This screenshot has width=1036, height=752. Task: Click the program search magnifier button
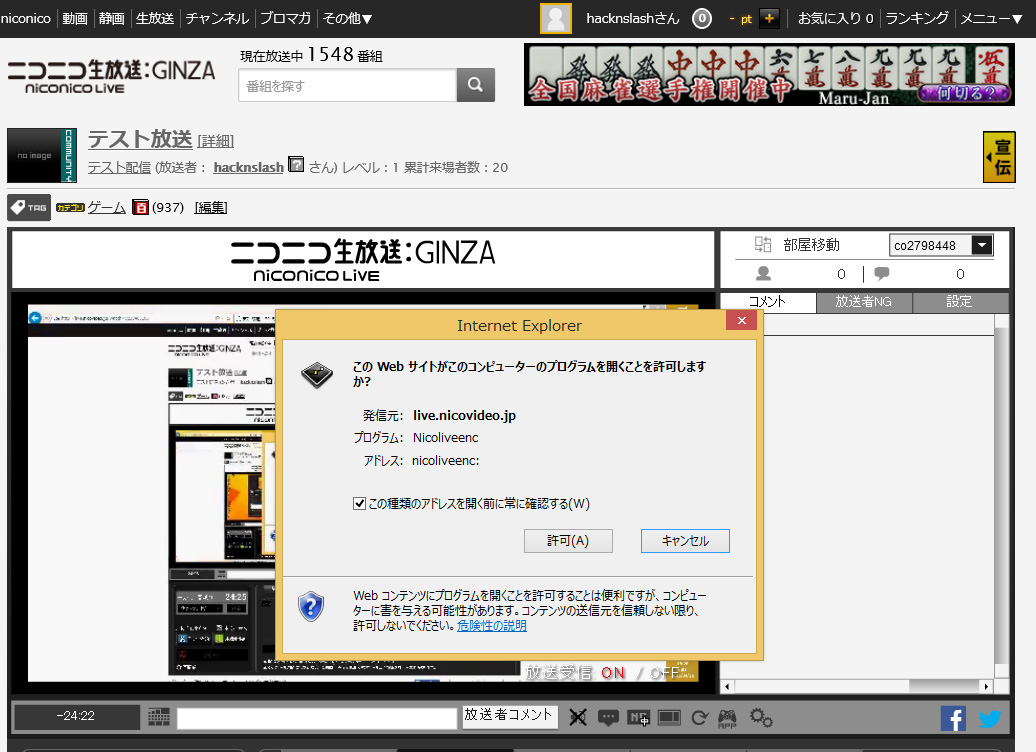(x=475, y=85)
